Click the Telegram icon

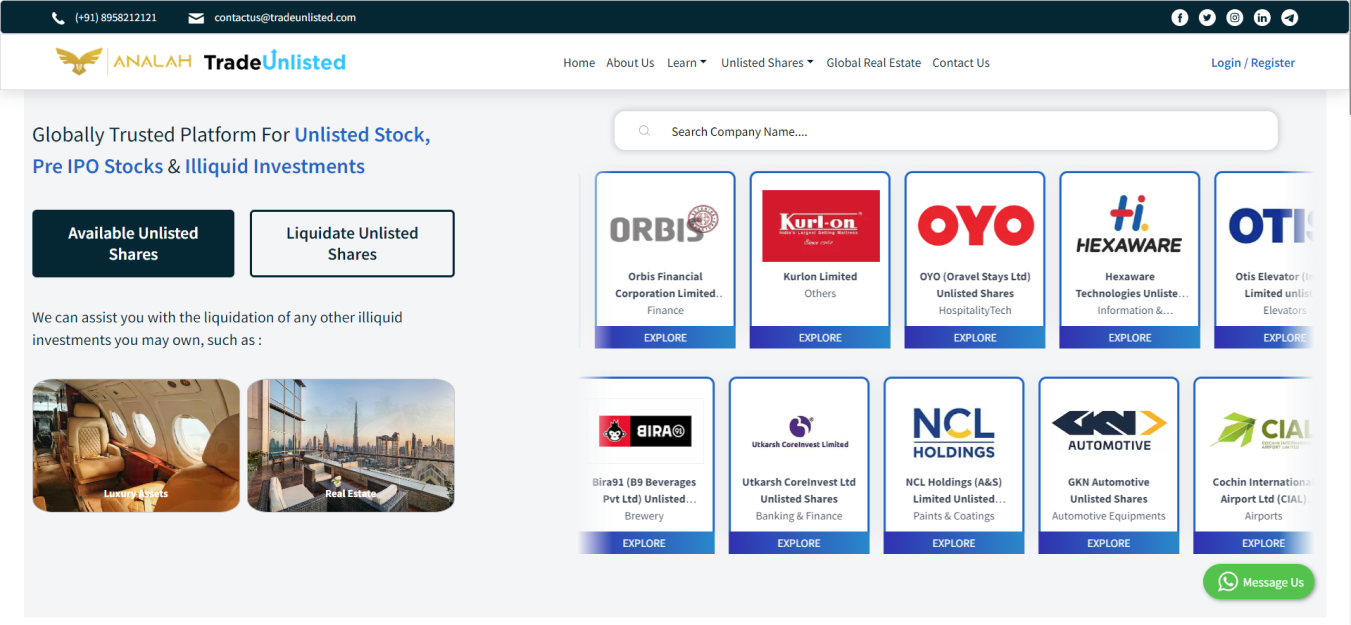pos(1289,17)
